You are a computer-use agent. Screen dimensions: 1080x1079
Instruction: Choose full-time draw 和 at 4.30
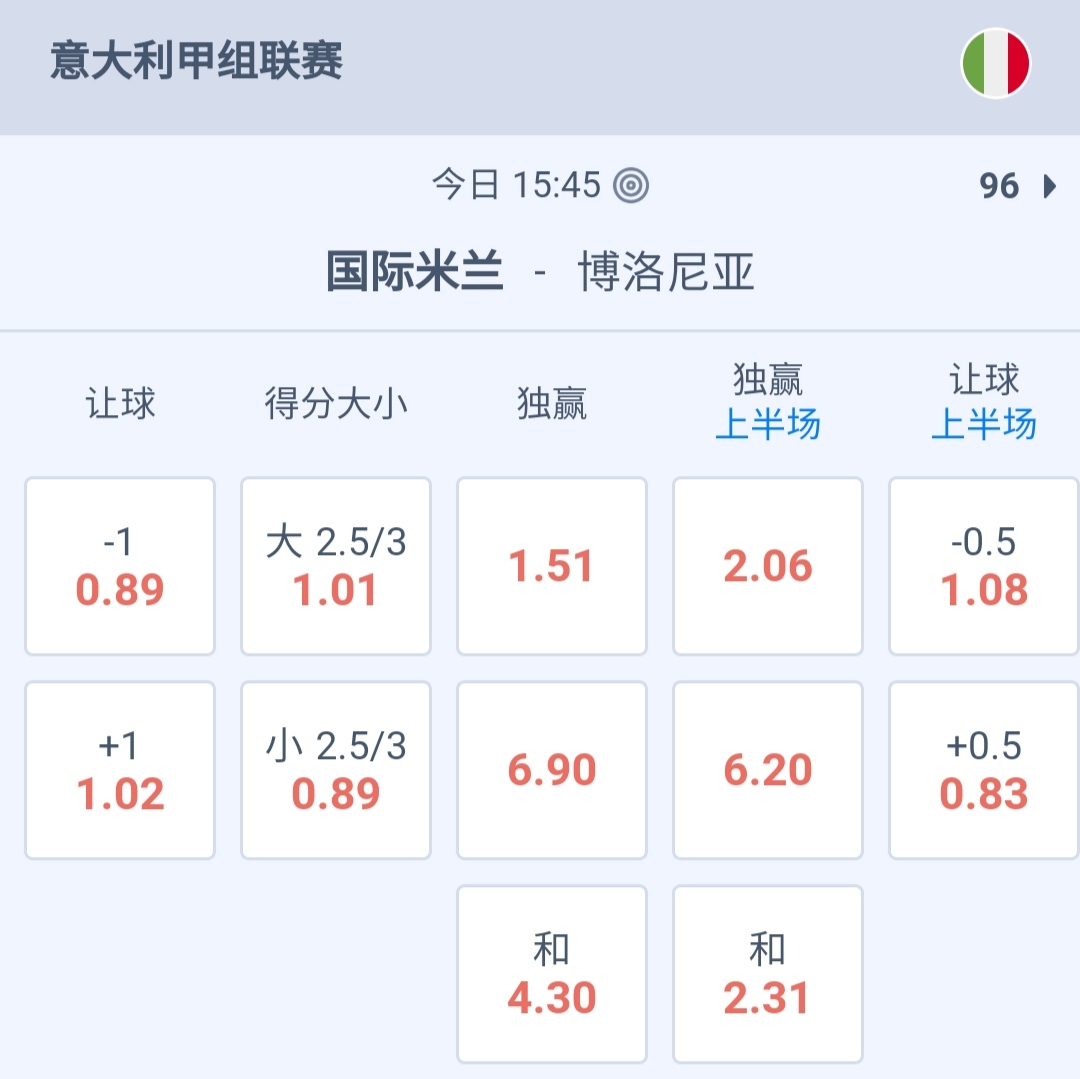(552, 974)
